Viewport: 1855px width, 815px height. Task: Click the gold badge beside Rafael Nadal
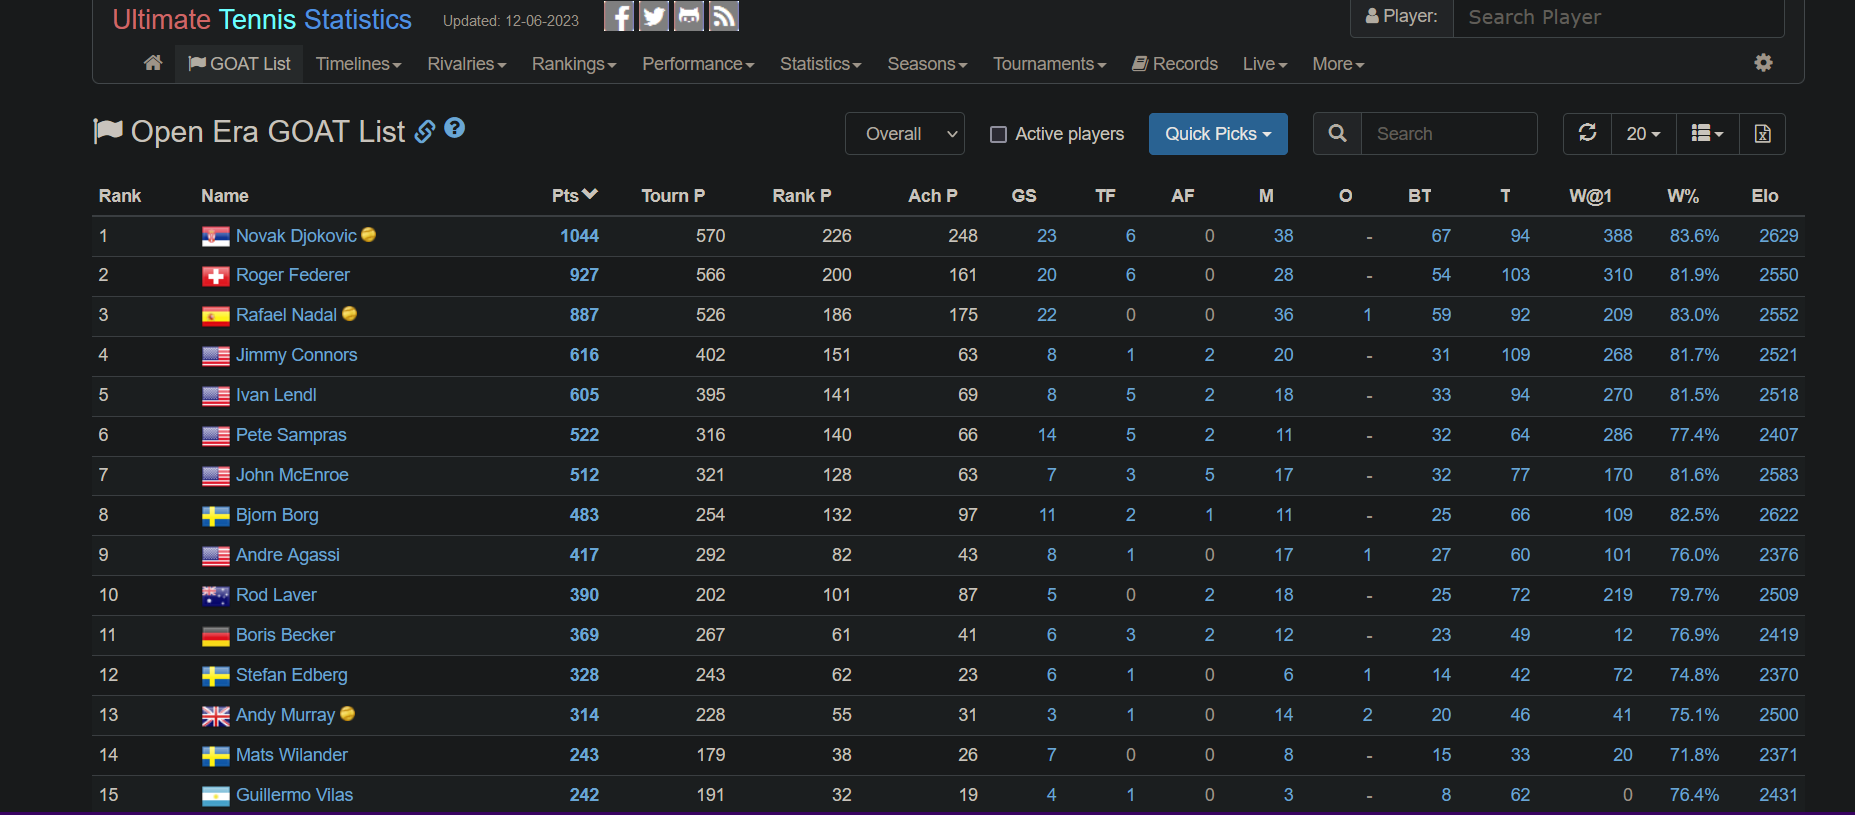click(x=349, y=313)
